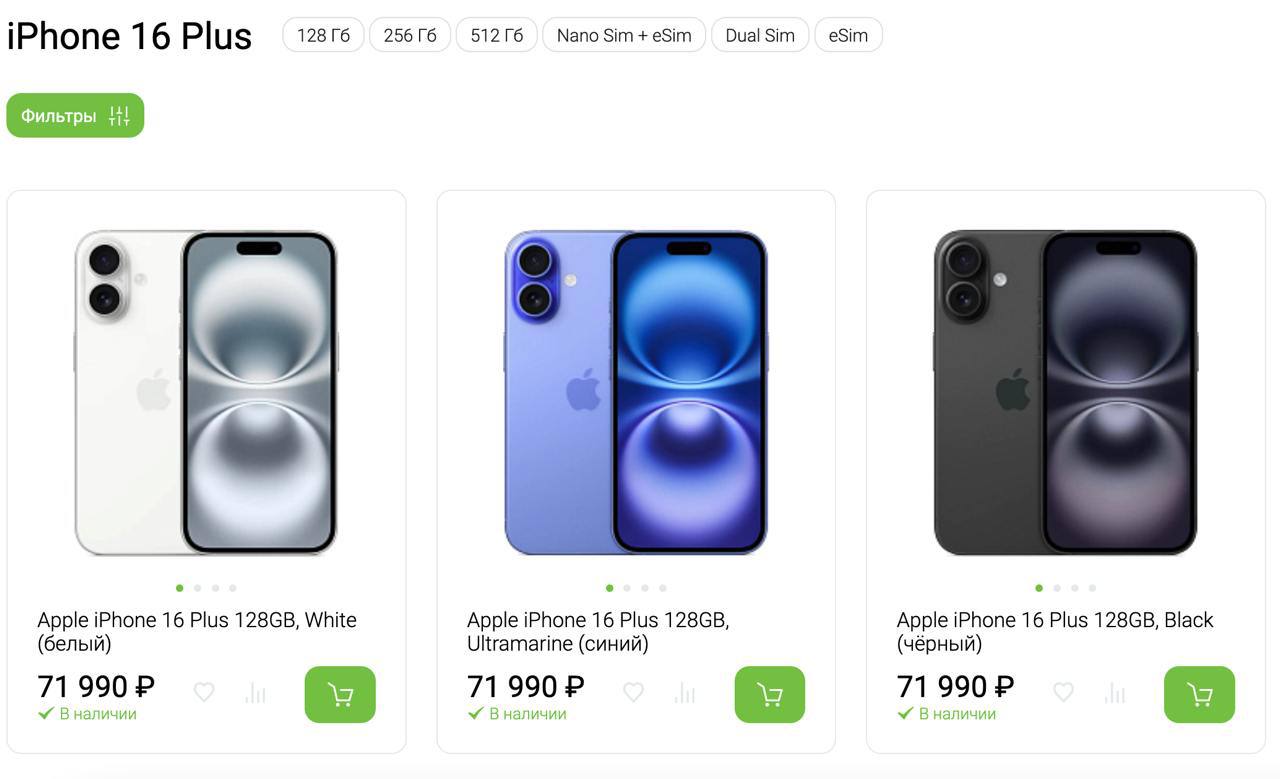Favorite the Ultramarine iPhone with heart icon
The height and width of the screenshot is (779, 1280).
coord(633,692)
